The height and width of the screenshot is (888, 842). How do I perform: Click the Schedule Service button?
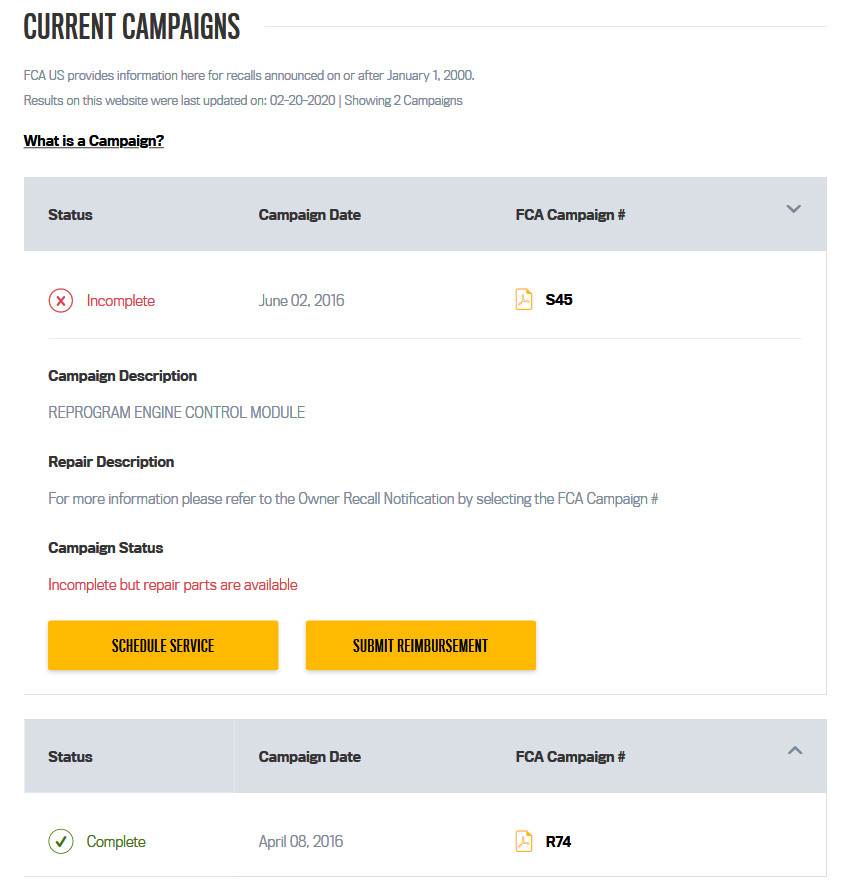pyautogui.click(x=163, y=646)
